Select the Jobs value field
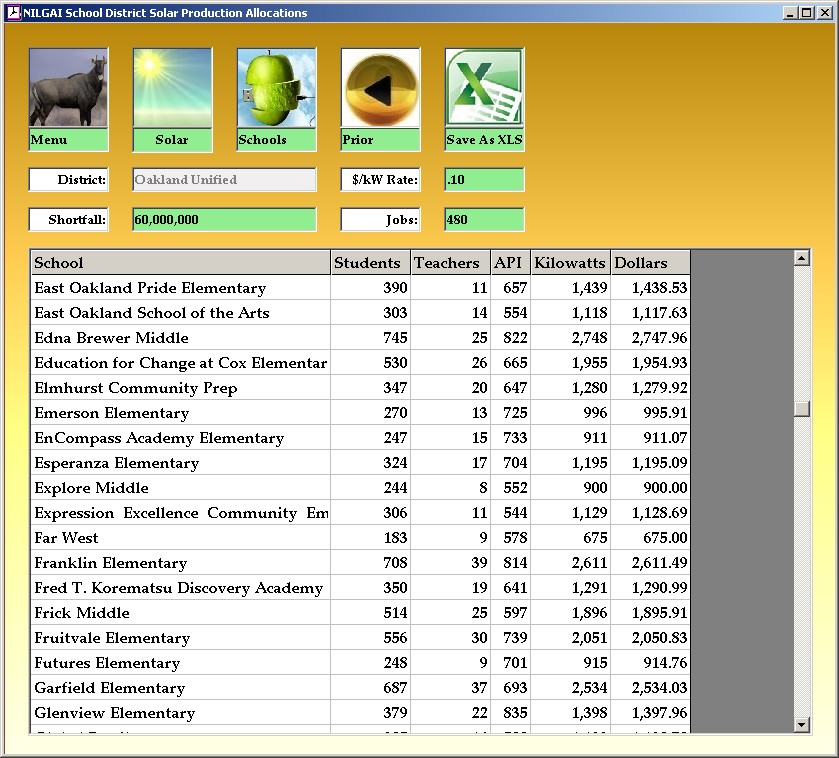This screenshot has height=758, width=839. 484,220
